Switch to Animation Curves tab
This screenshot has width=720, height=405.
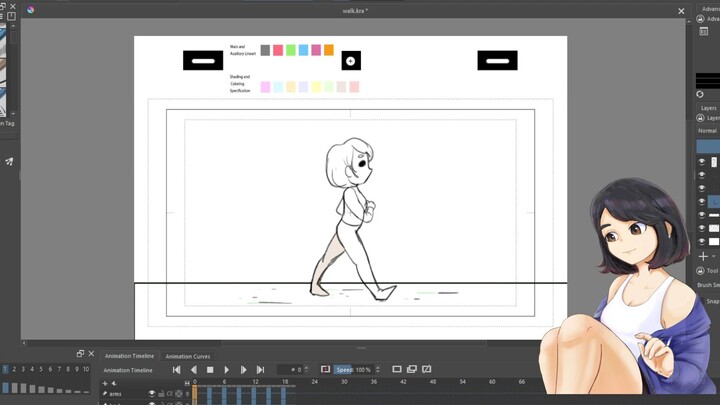pyautogui.click(x=187, y=356)
